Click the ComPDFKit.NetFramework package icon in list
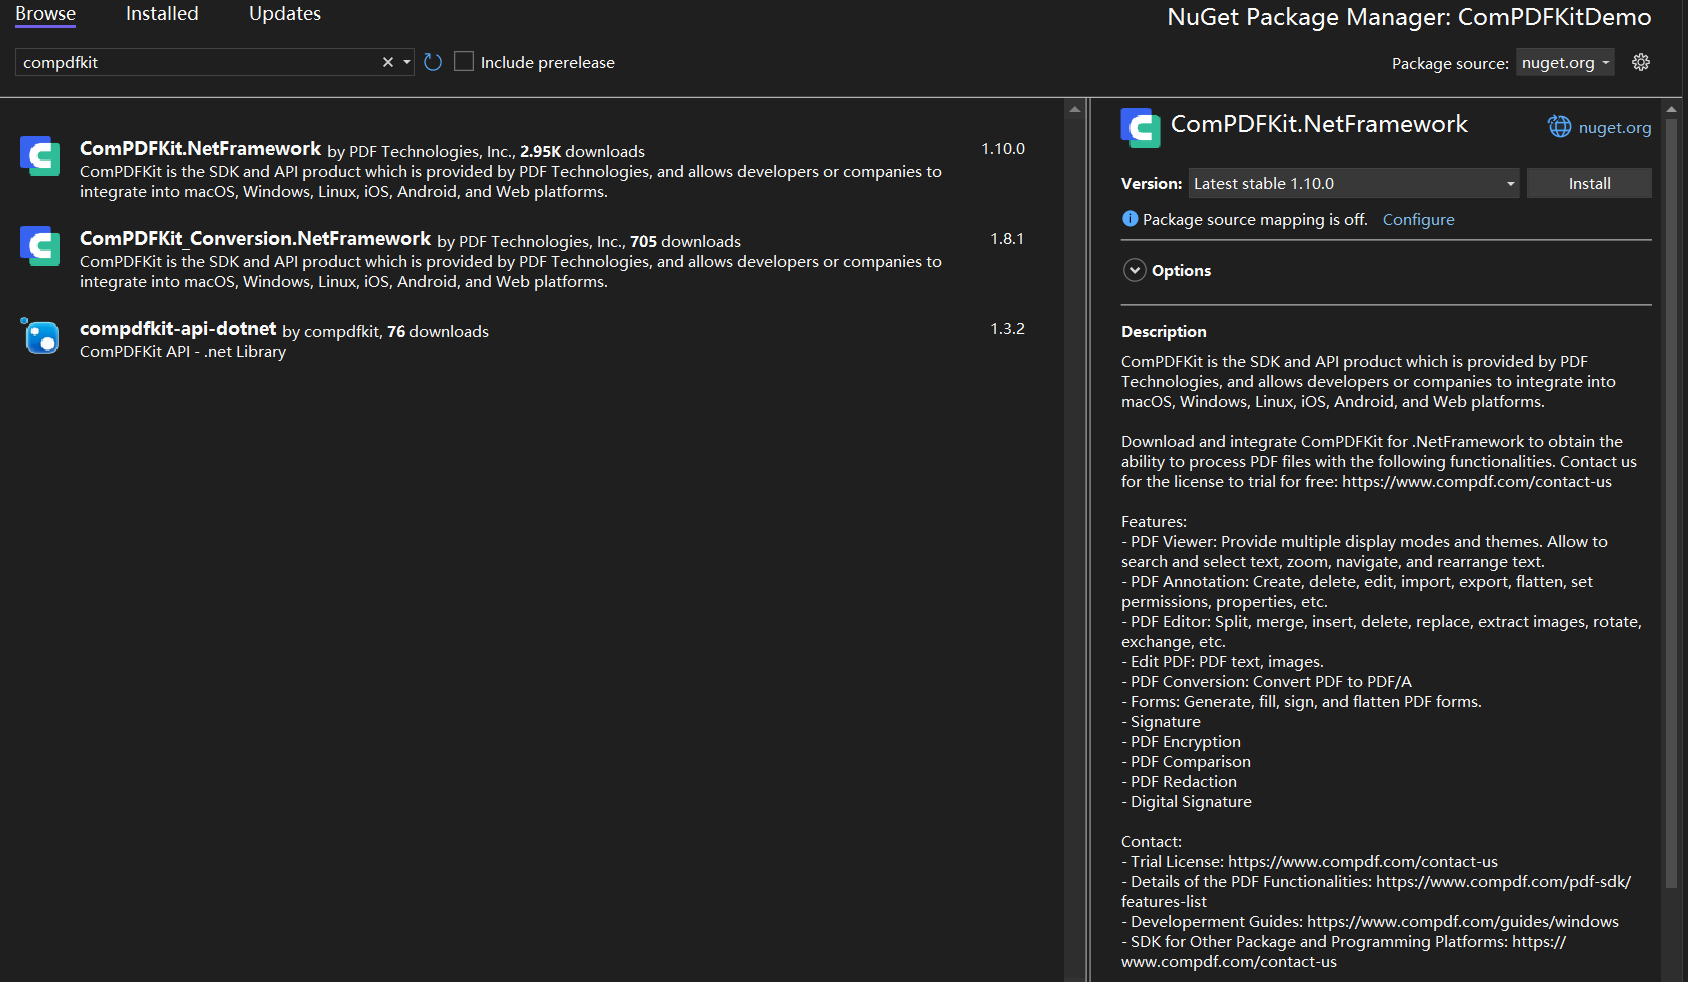 point(40,156)
